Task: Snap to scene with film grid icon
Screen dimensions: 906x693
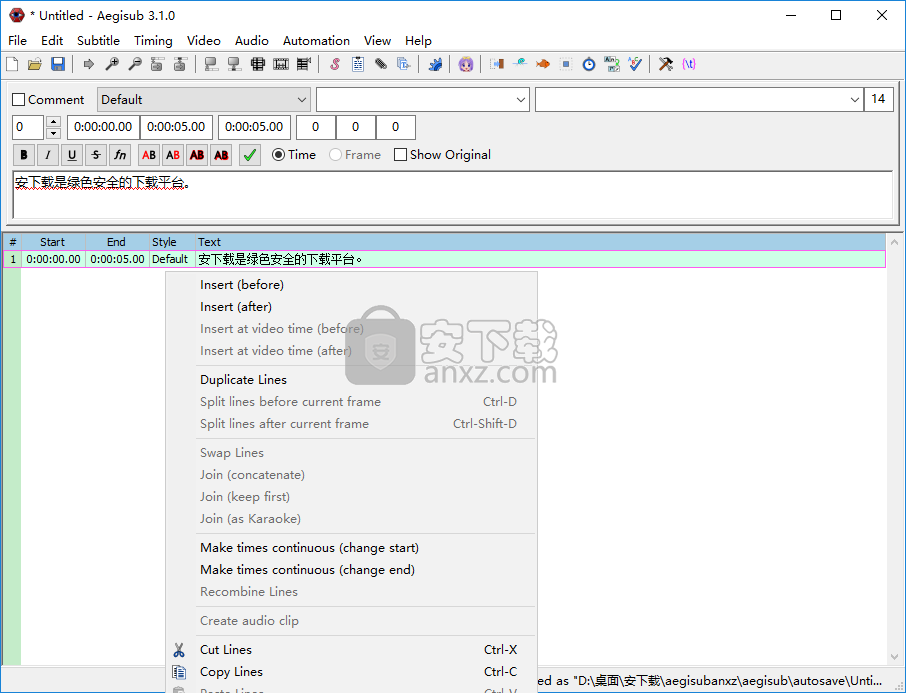Action: tap(281, 64)
